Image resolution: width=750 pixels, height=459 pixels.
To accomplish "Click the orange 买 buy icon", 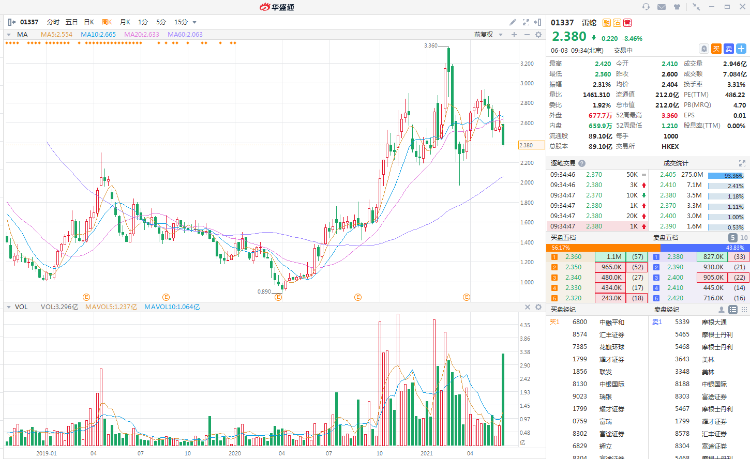I will 717,46.
